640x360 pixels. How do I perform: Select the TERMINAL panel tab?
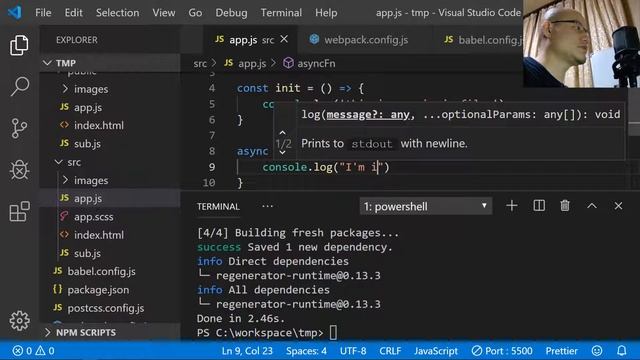(218, 207)
